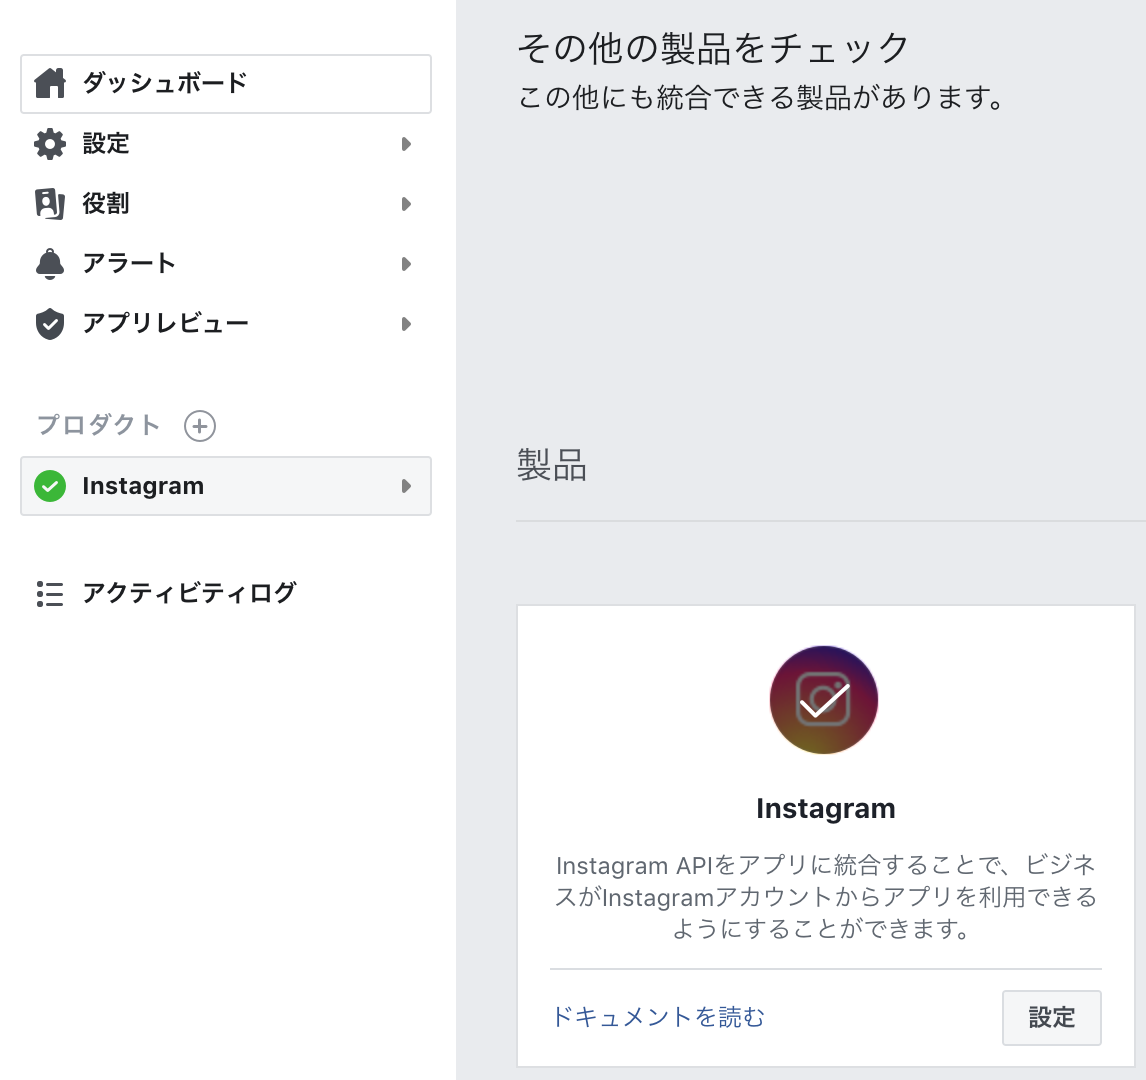Expand the Instagram sidebar chevron
The height and width of the screenshot is (1080, 1146).
(406, 486)
